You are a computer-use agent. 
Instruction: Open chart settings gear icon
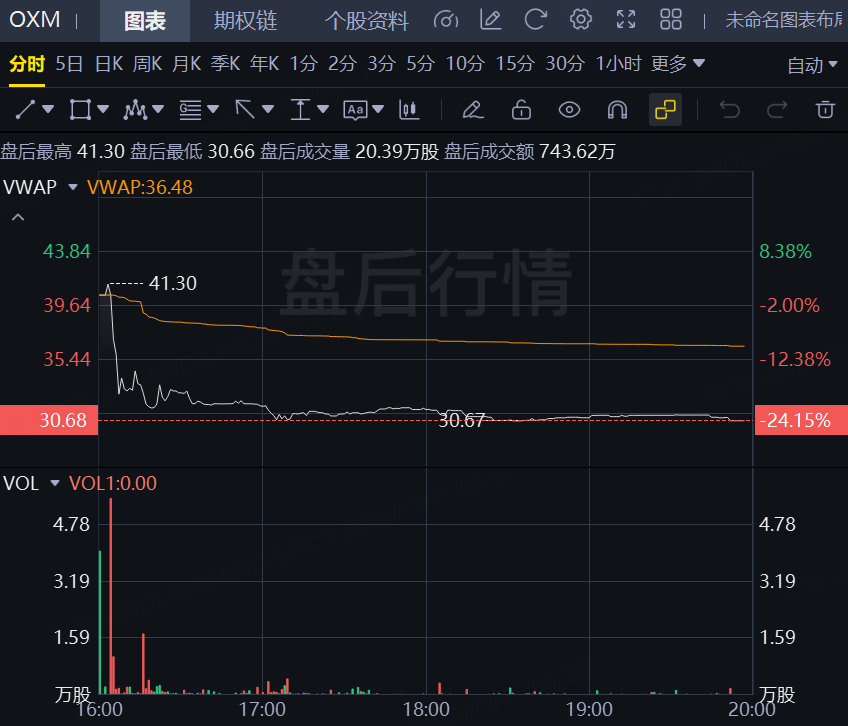pos(580,20)
